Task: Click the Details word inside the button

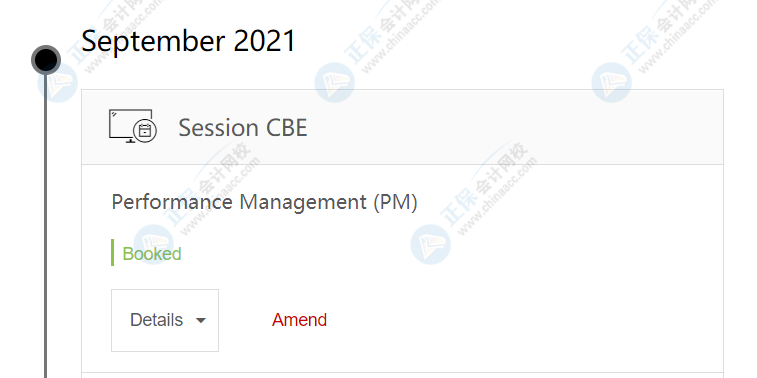Action: pyautogui.click(x=156, y=320)
